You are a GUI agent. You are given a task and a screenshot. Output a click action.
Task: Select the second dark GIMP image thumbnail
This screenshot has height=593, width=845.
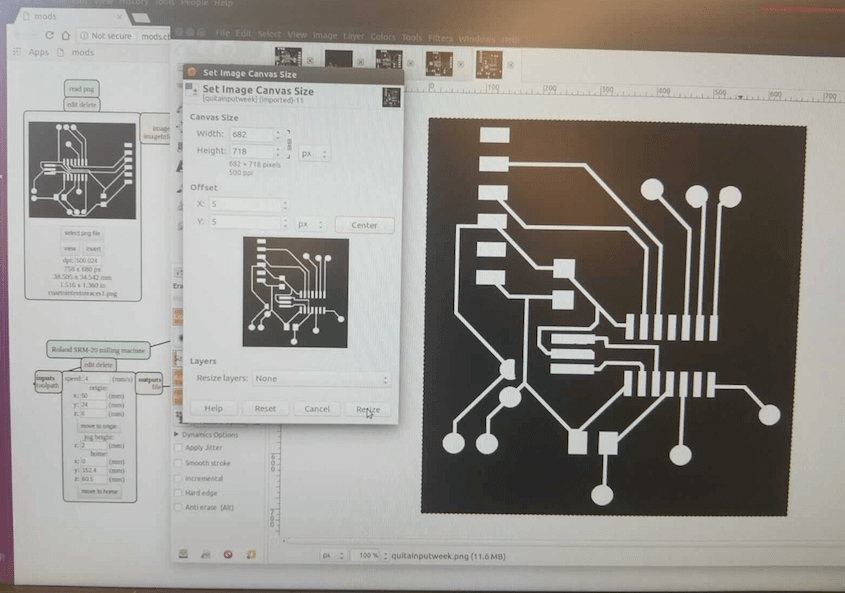(338, 61)
